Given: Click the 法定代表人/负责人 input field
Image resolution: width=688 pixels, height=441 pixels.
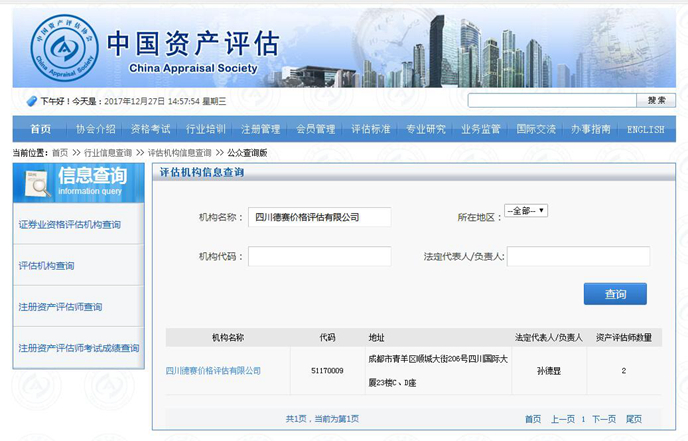Looking at the screenshot, I should pyautogui.click(x=578, y=256).
